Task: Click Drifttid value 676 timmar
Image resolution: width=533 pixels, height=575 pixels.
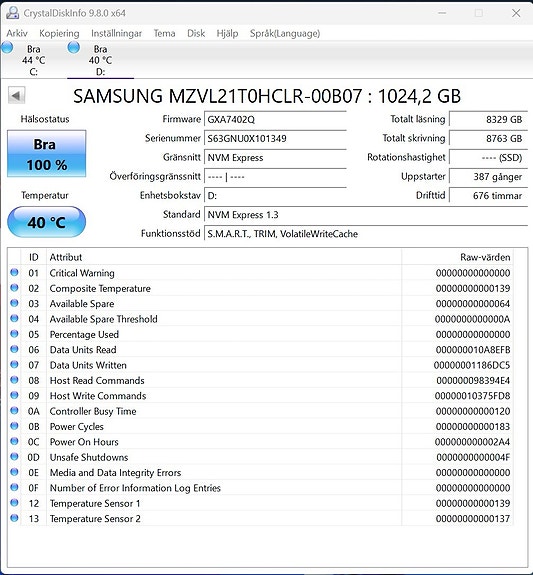Action: (x=488, y=195)
